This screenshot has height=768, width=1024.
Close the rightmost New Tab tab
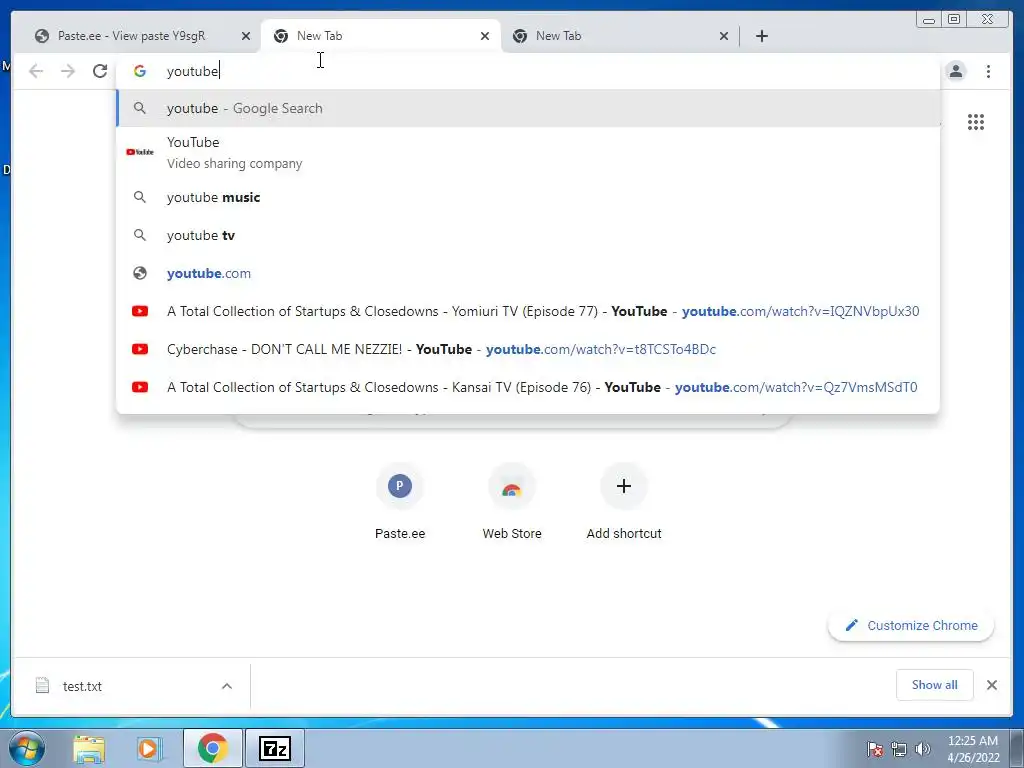coord(724,36)
